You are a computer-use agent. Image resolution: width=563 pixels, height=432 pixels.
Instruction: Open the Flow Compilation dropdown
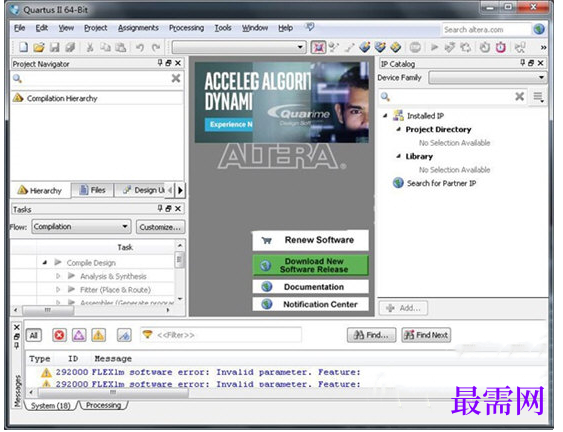[x=81, y=227]
